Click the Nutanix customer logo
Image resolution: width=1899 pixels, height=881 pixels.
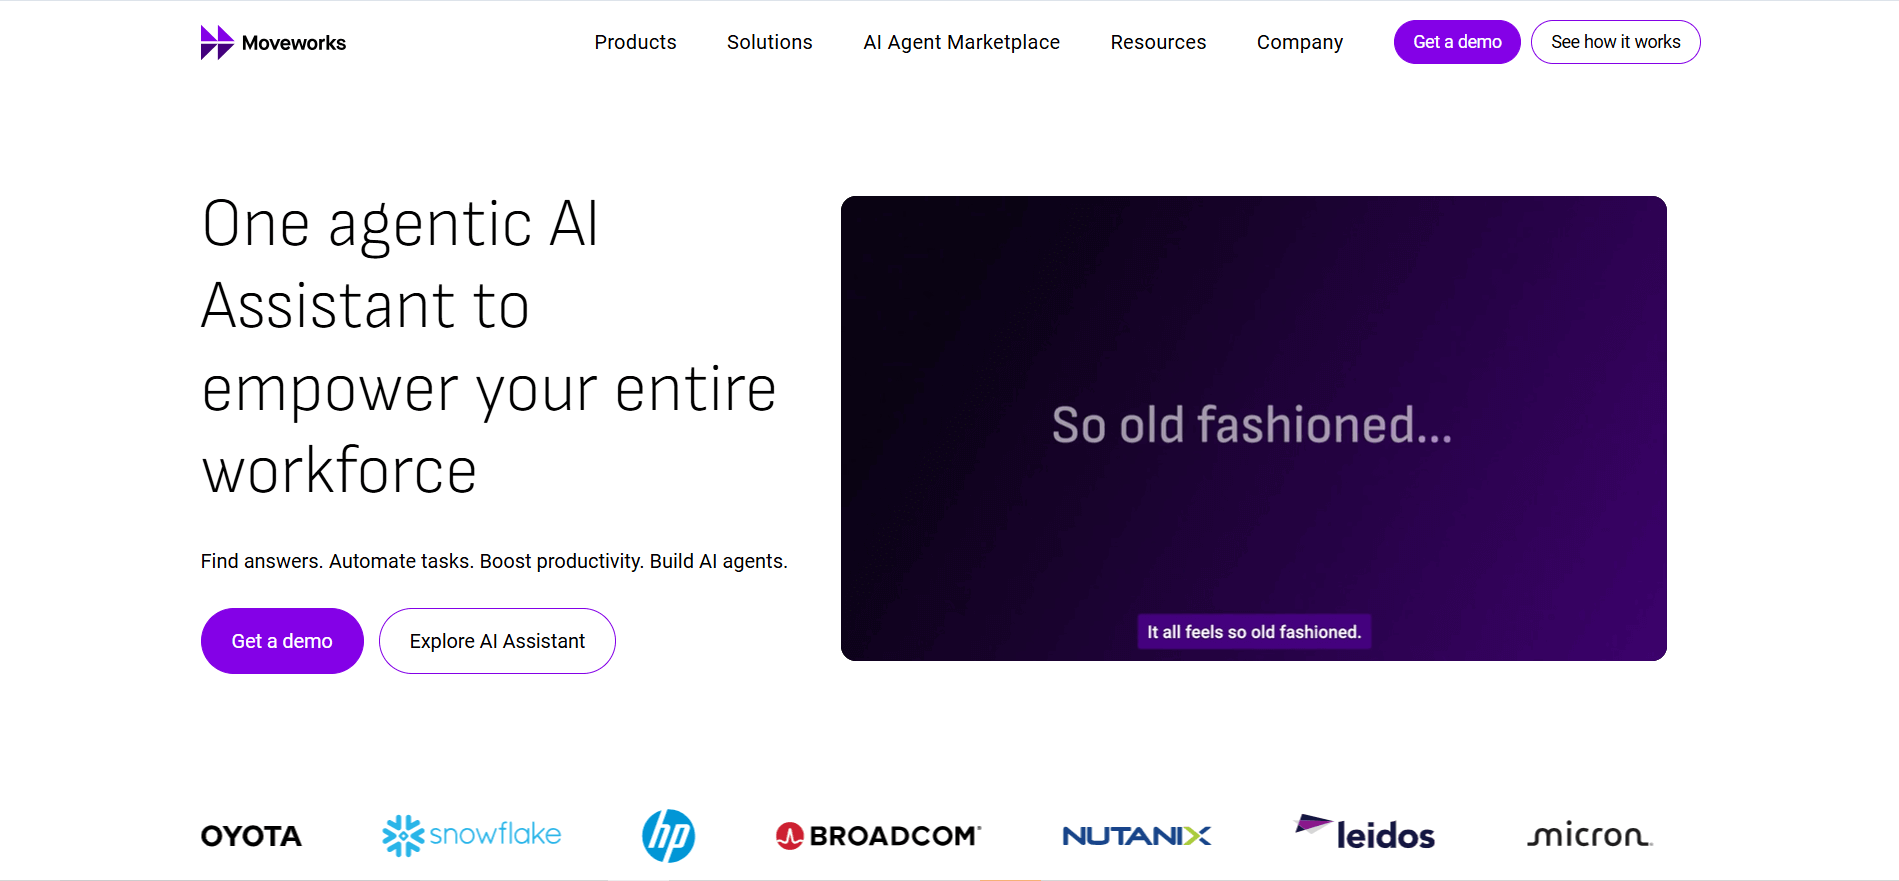[x=1137, y=836]
